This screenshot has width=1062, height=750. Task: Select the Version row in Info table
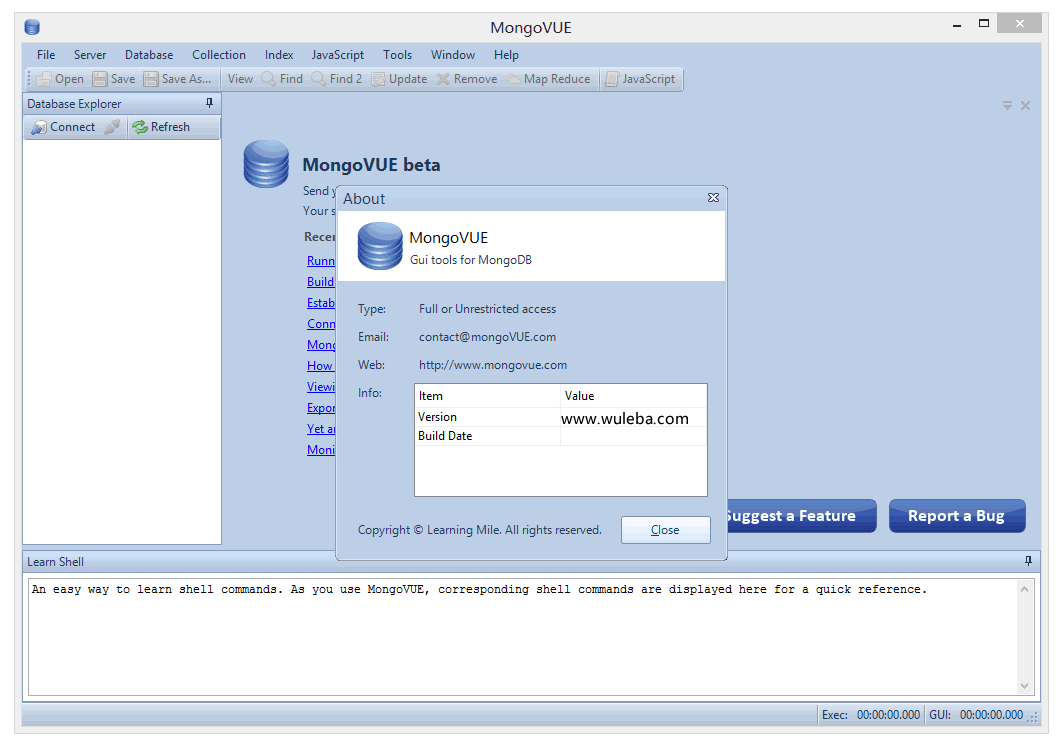(x=561, y=417)
